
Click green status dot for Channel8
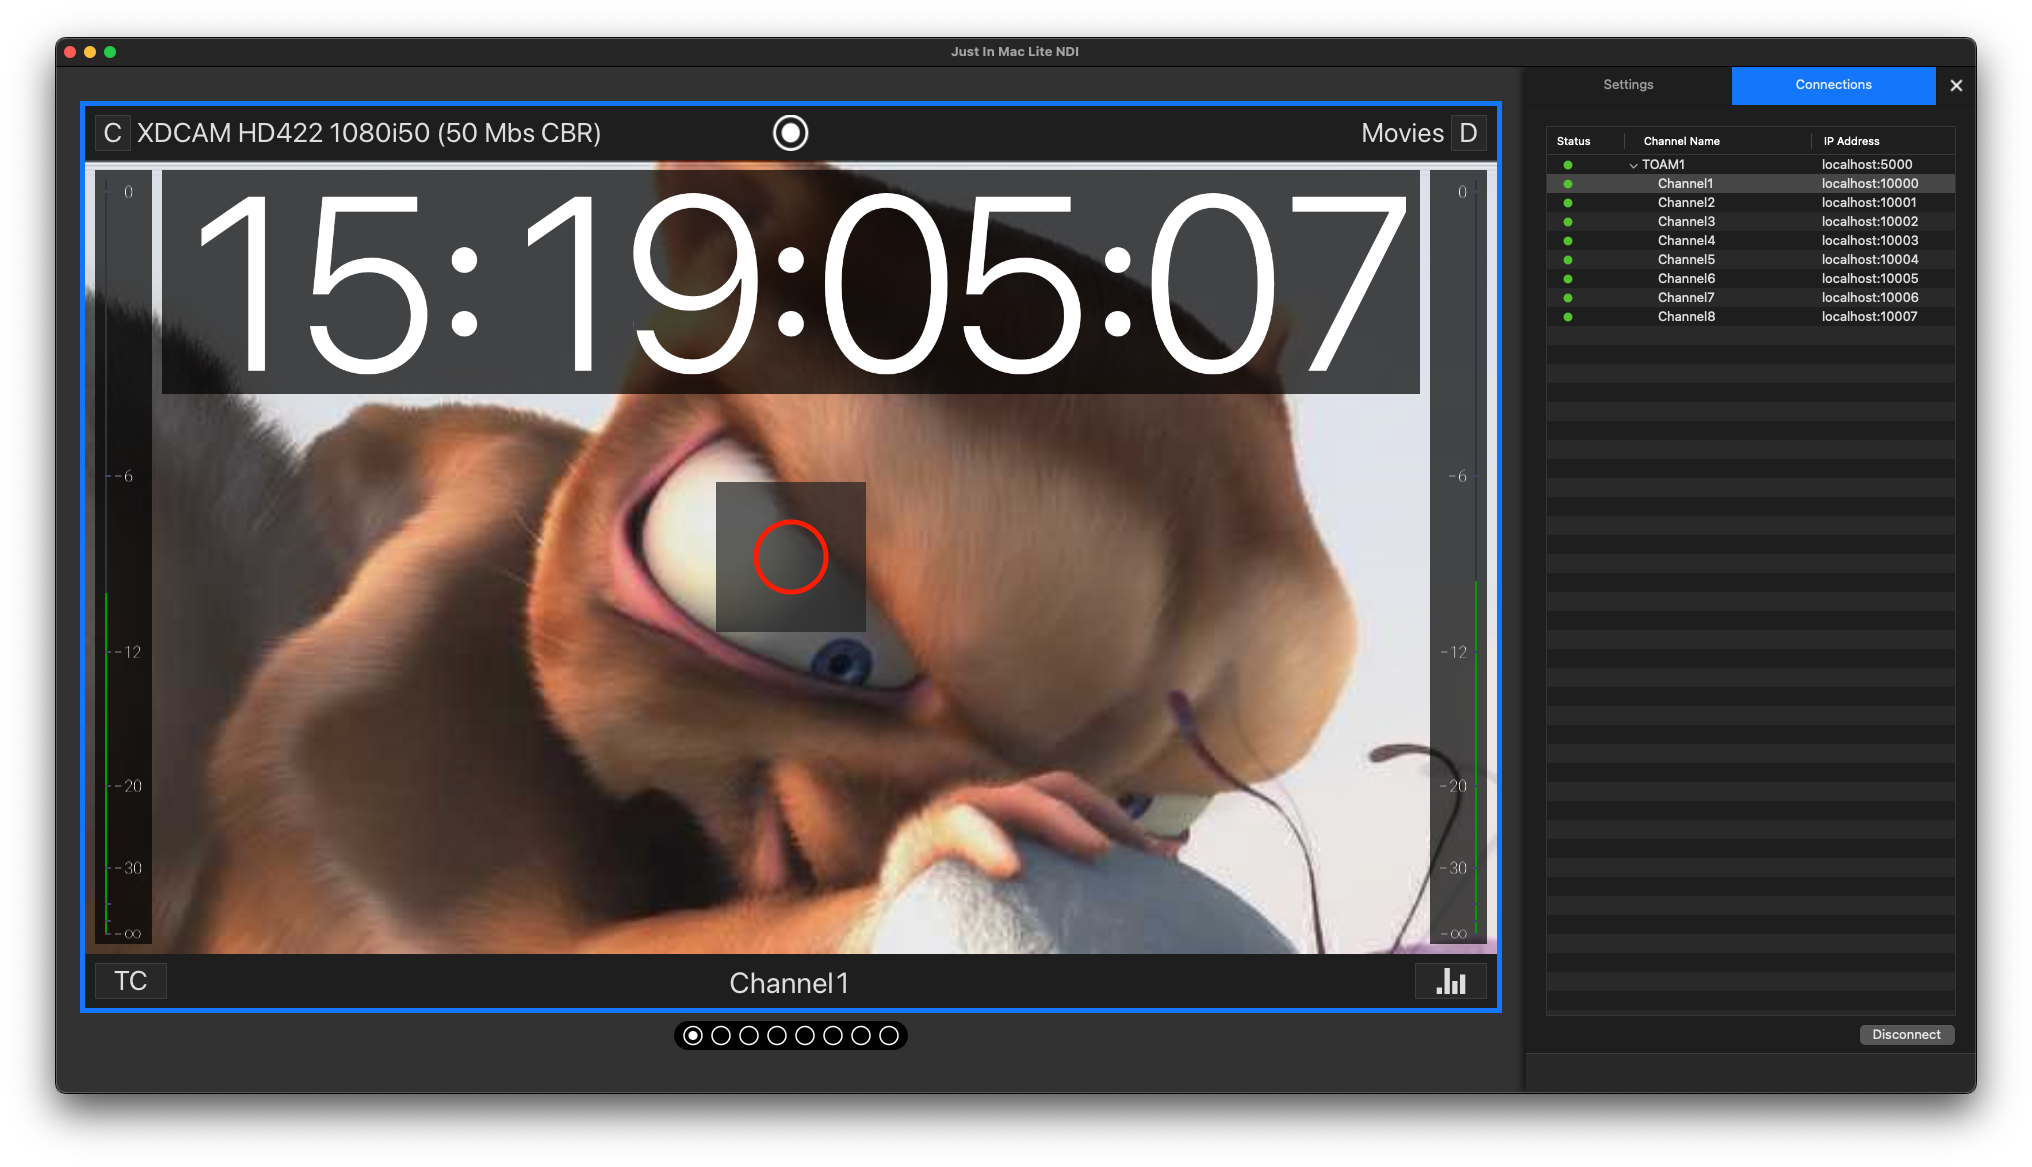[x=1568, y=317]
